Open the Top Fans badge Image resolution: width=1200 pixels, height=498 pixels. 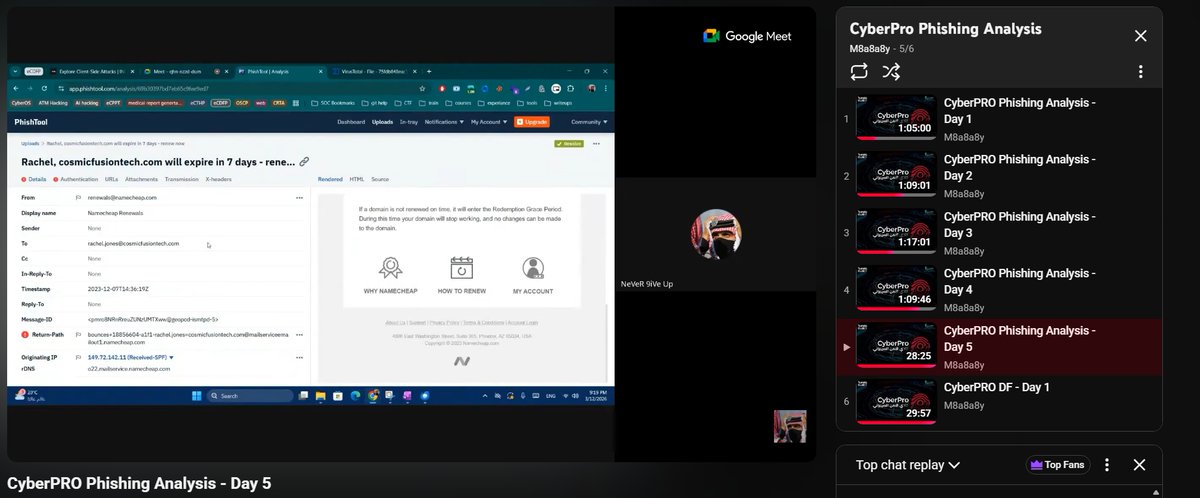1058,465
